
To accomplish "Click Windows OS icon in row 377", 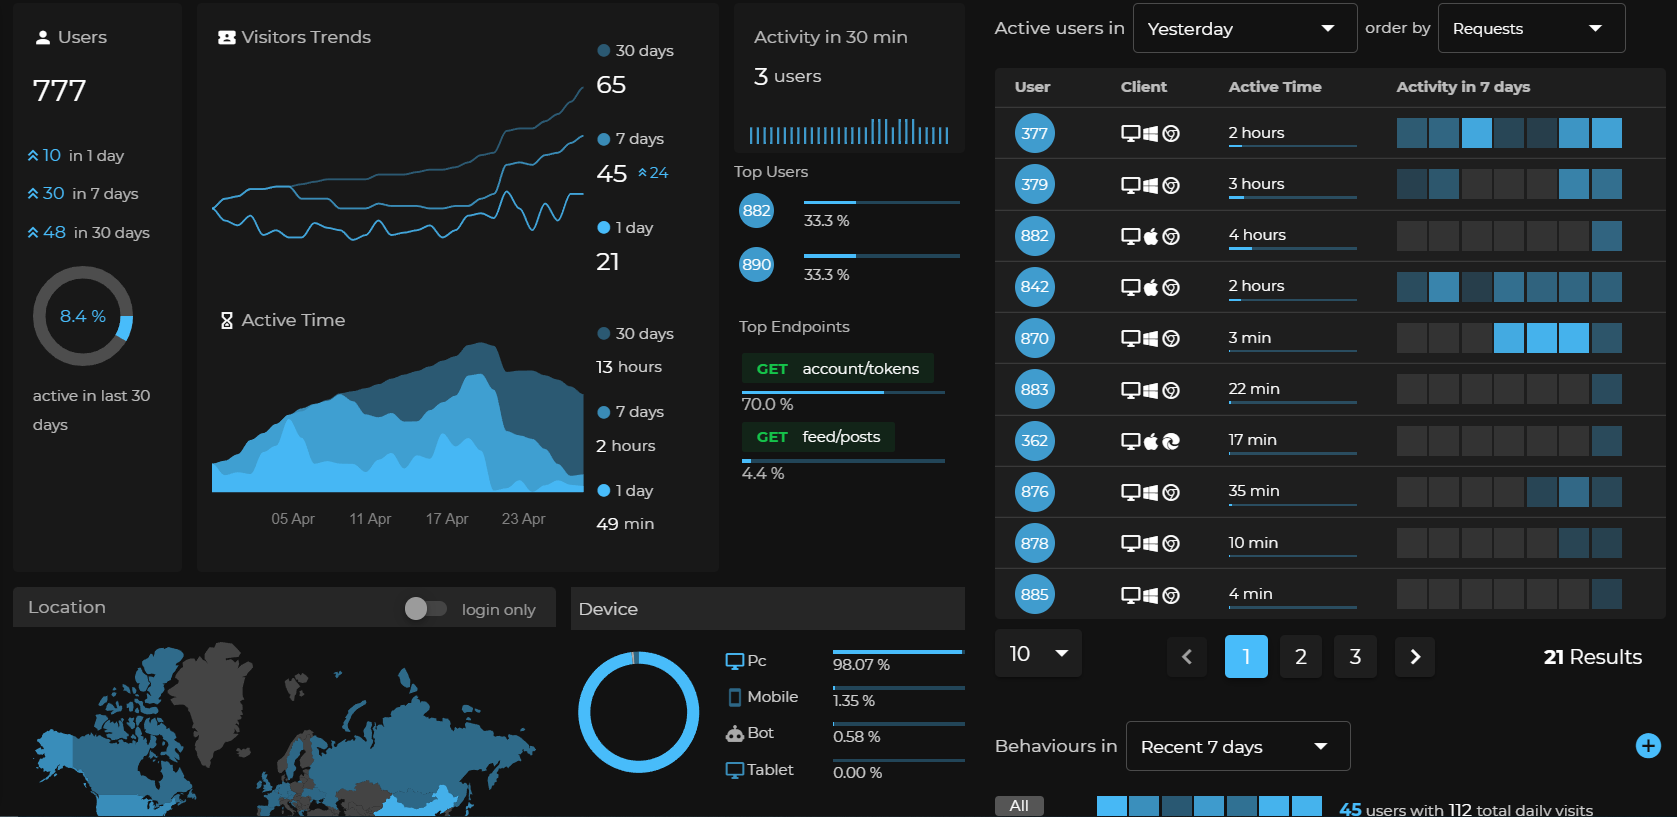I will pos(1151,133).
